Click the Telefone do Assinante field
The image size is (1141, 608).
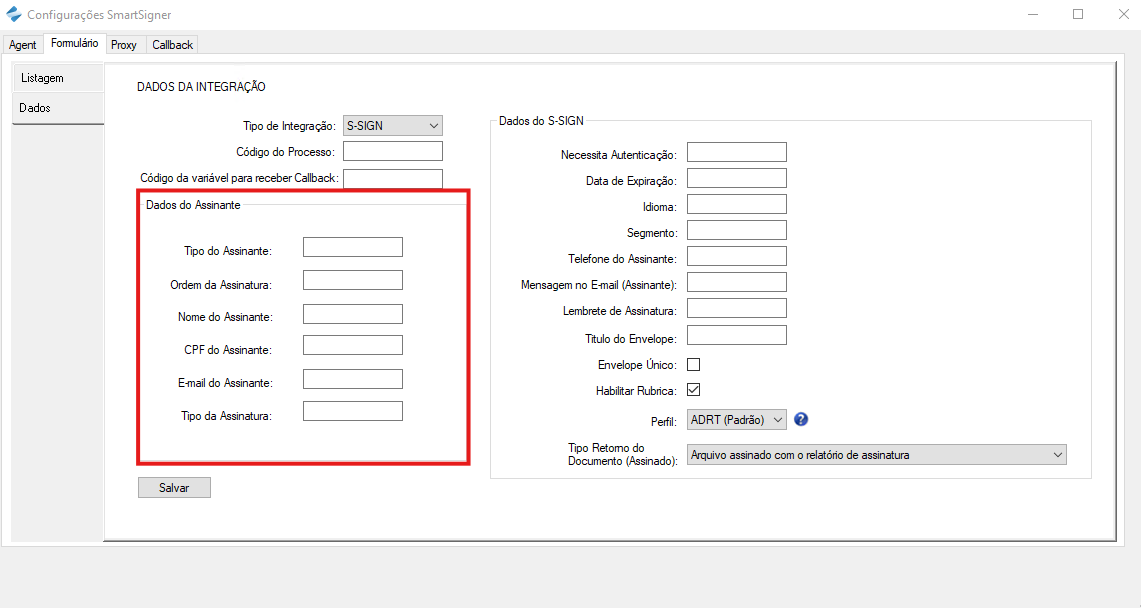[736, 257]
